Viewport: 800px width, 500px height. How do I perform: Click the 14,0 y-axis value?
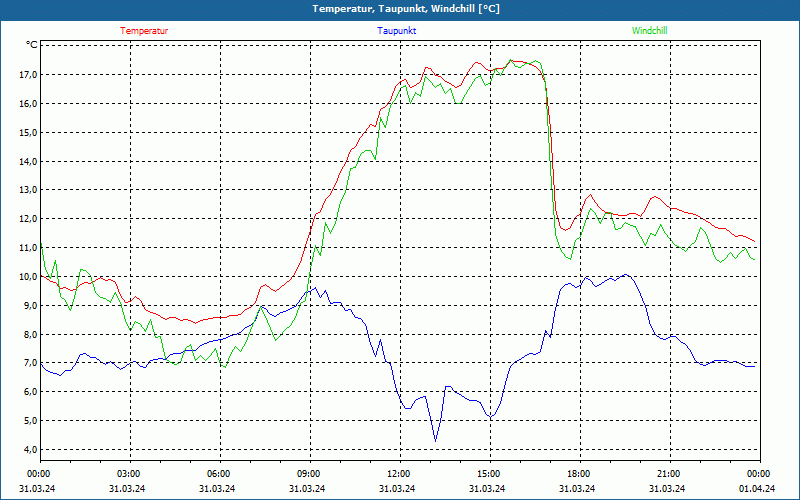29,161
